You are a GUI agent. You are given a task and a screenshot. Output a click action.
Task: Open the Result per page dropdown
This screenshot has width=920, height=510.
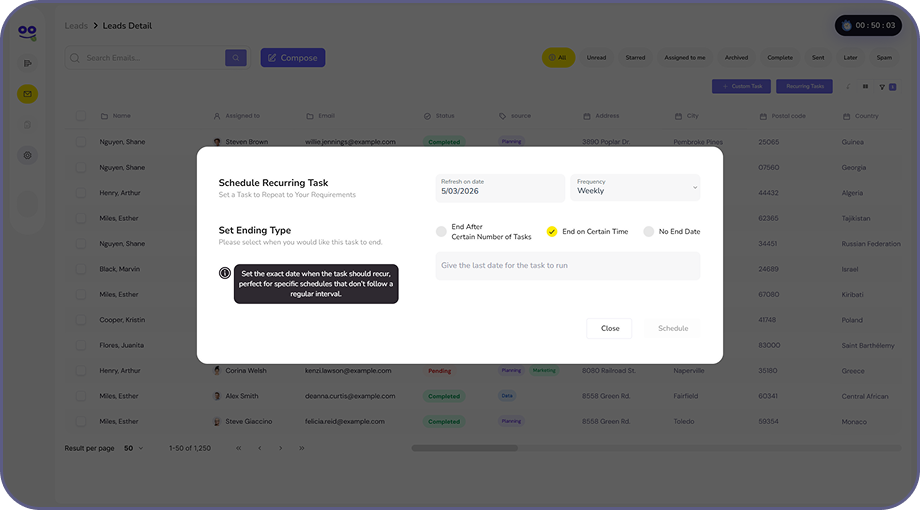coord(134,448)
